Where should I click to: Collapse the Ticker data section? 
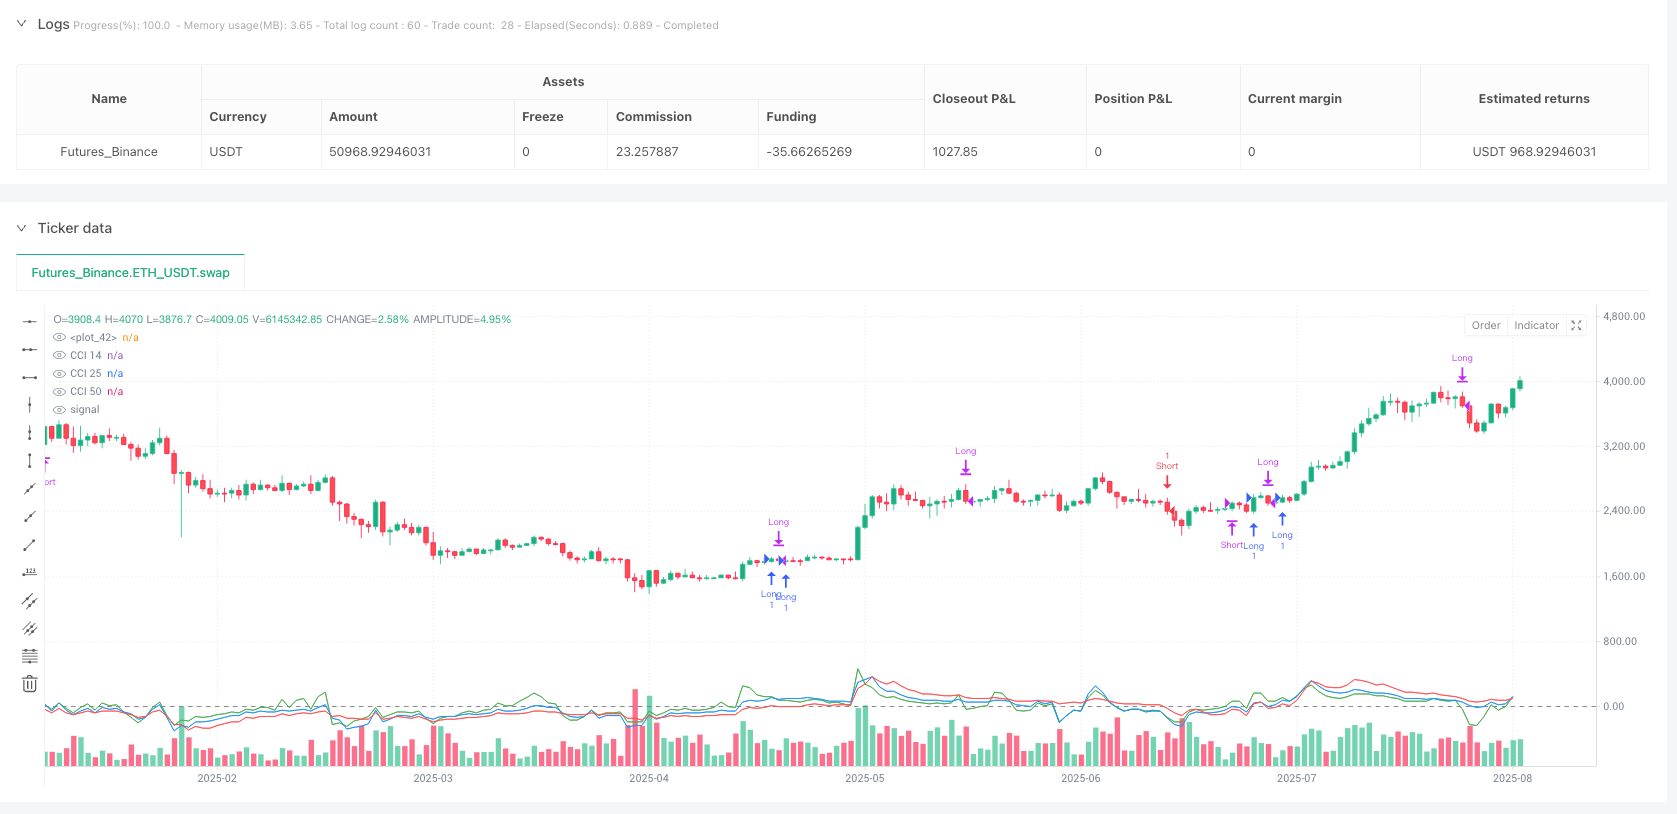pos(21,228)
